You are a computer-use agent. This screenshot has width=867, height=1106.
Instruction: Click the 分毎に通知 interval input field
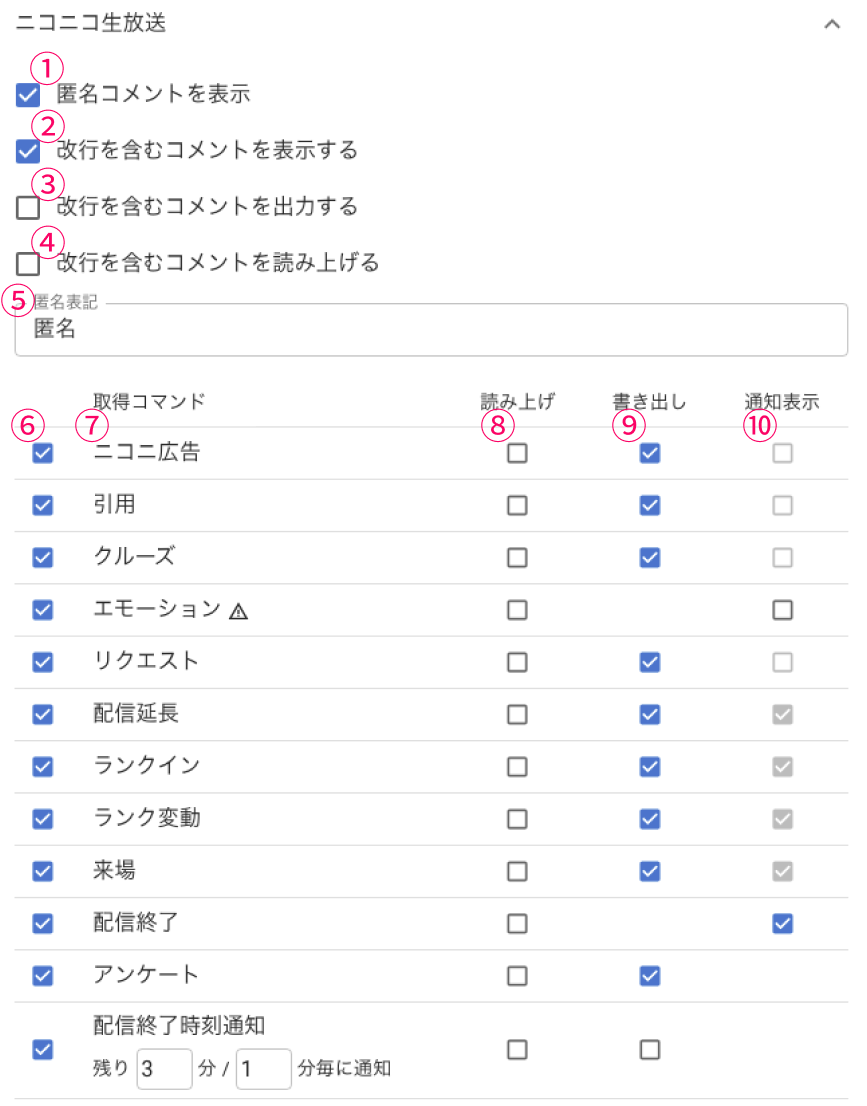pos(263,1069)
